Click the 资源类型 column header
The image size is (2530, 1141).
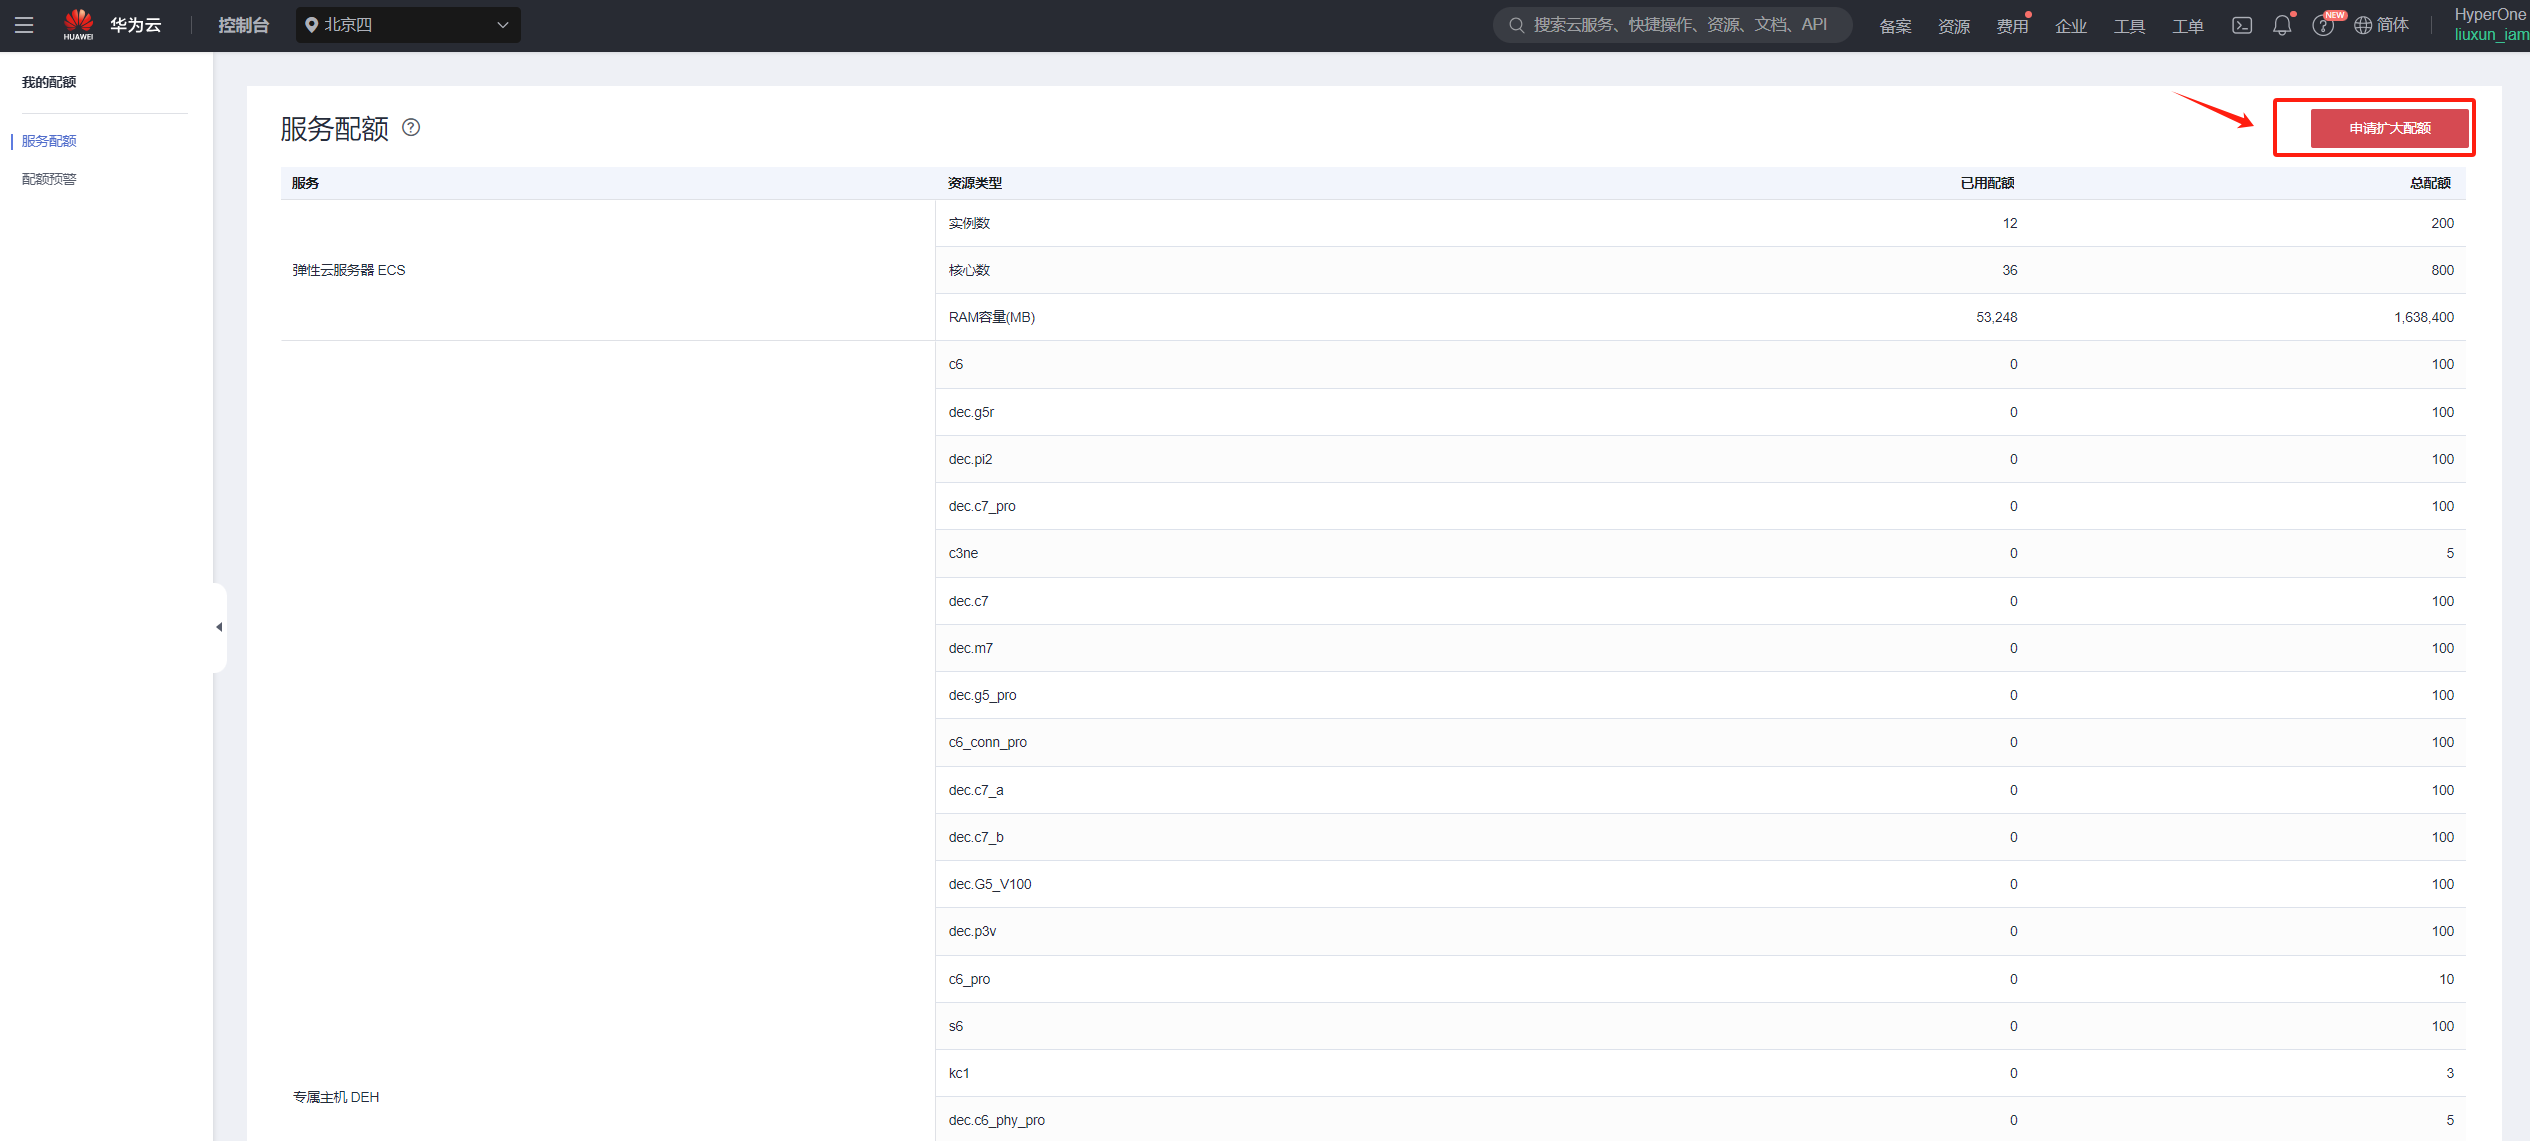pos(975,183)
